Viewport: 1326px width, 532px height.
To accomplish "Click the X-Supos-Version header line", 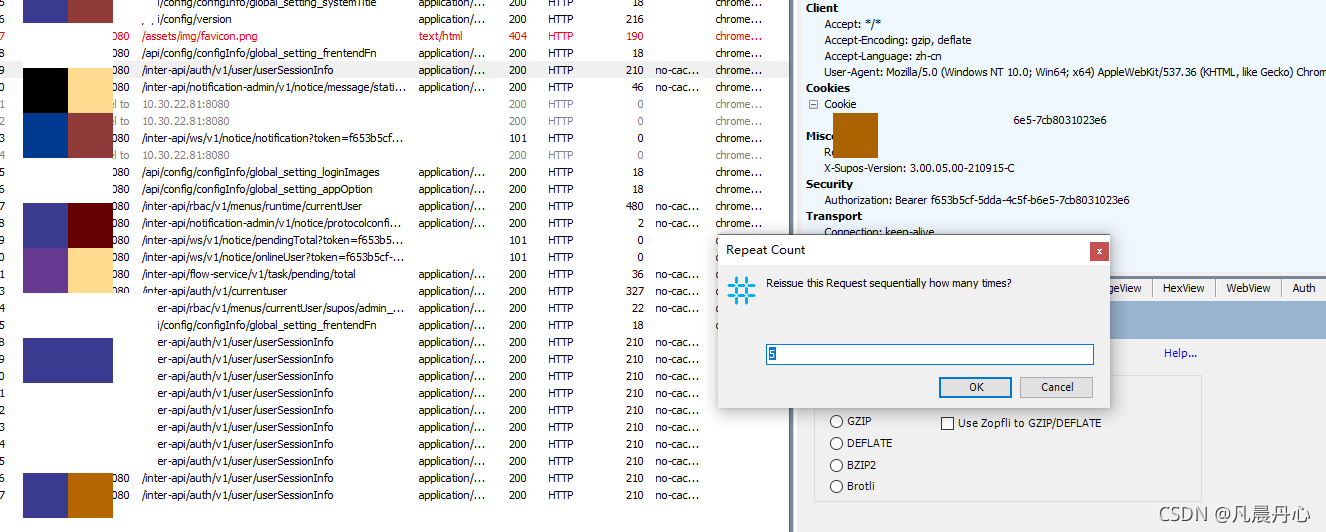I will click(919, 168).
